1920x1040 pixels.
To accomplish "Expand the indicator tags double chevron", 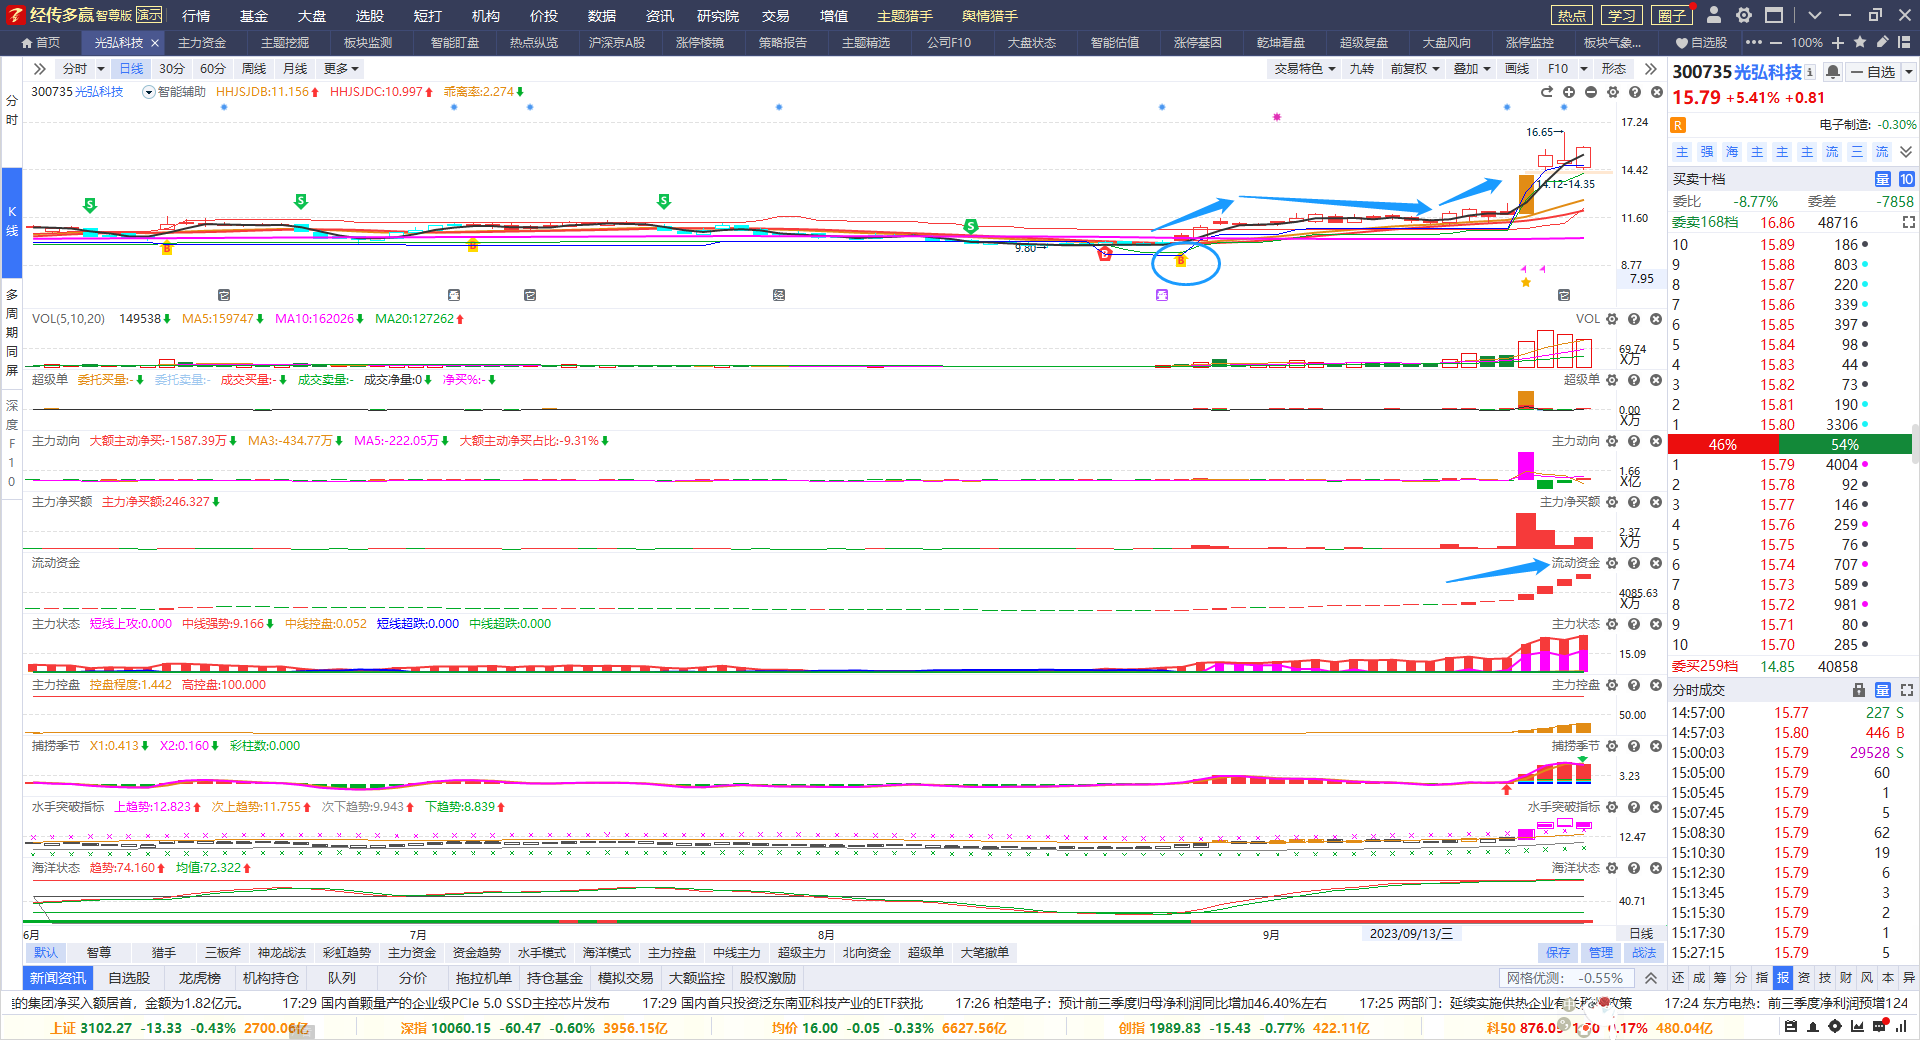I will coord(1906,152).
